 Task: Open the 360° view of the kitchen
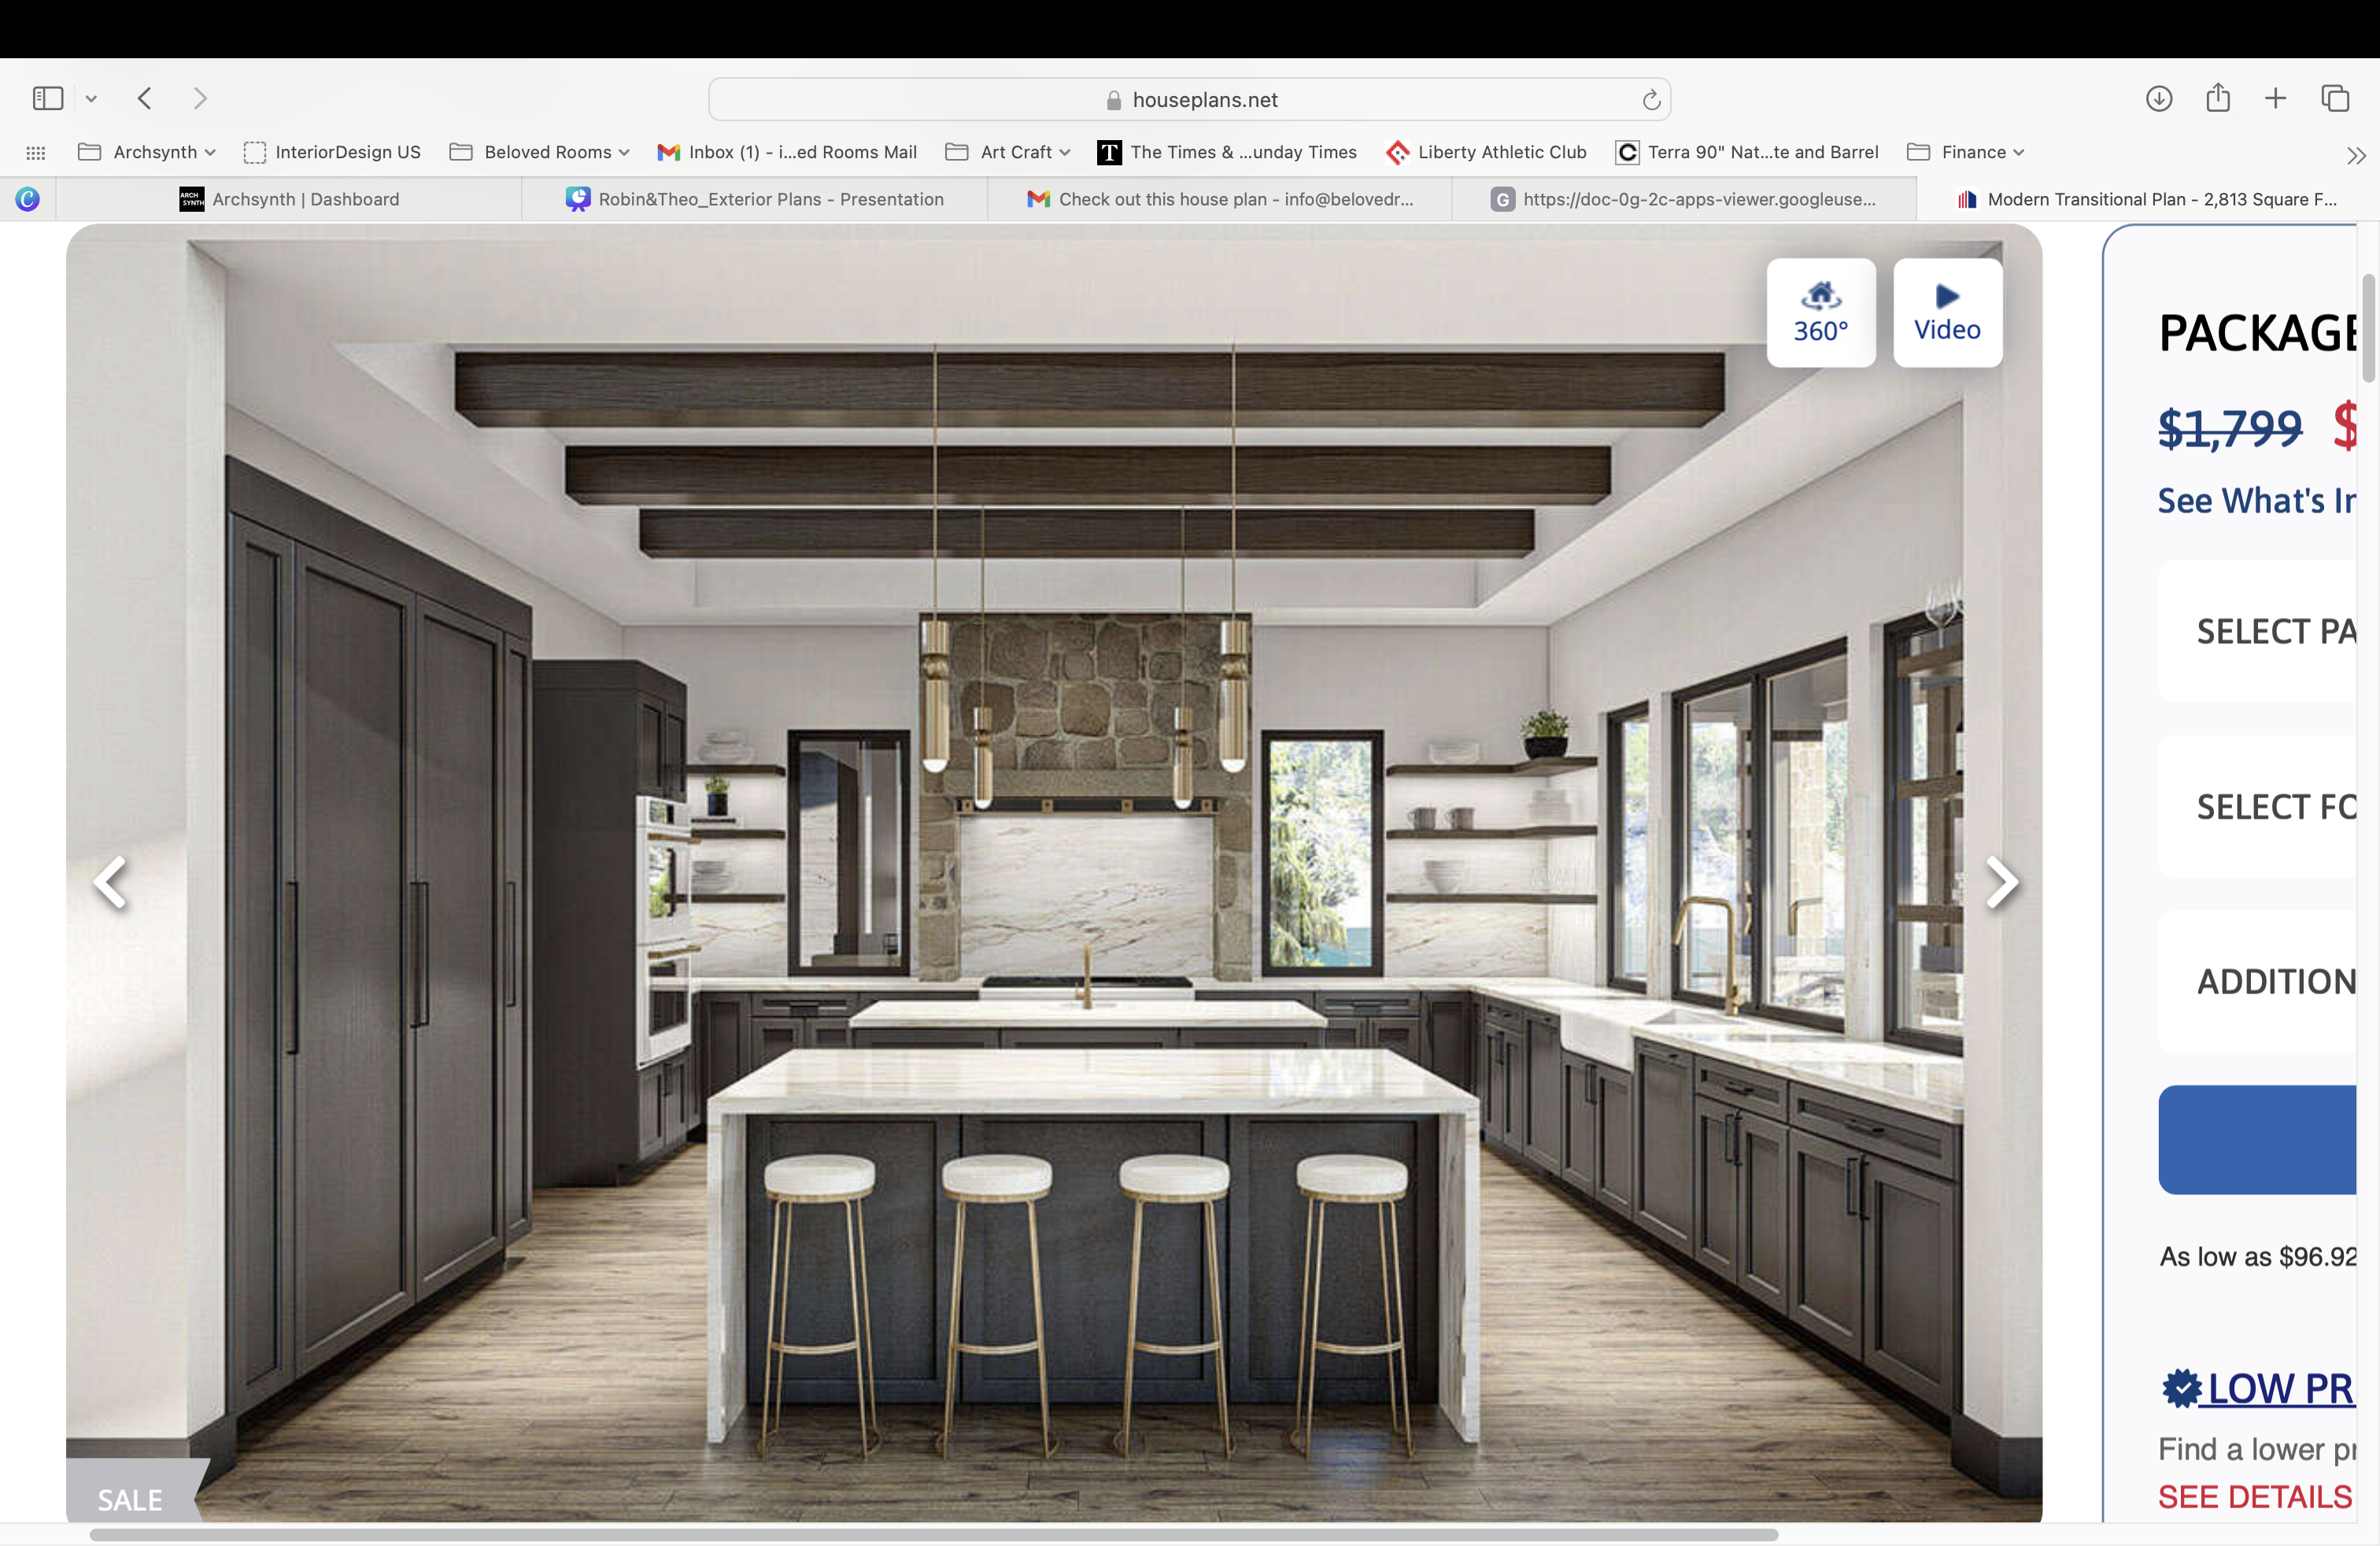click(1820, 313)
